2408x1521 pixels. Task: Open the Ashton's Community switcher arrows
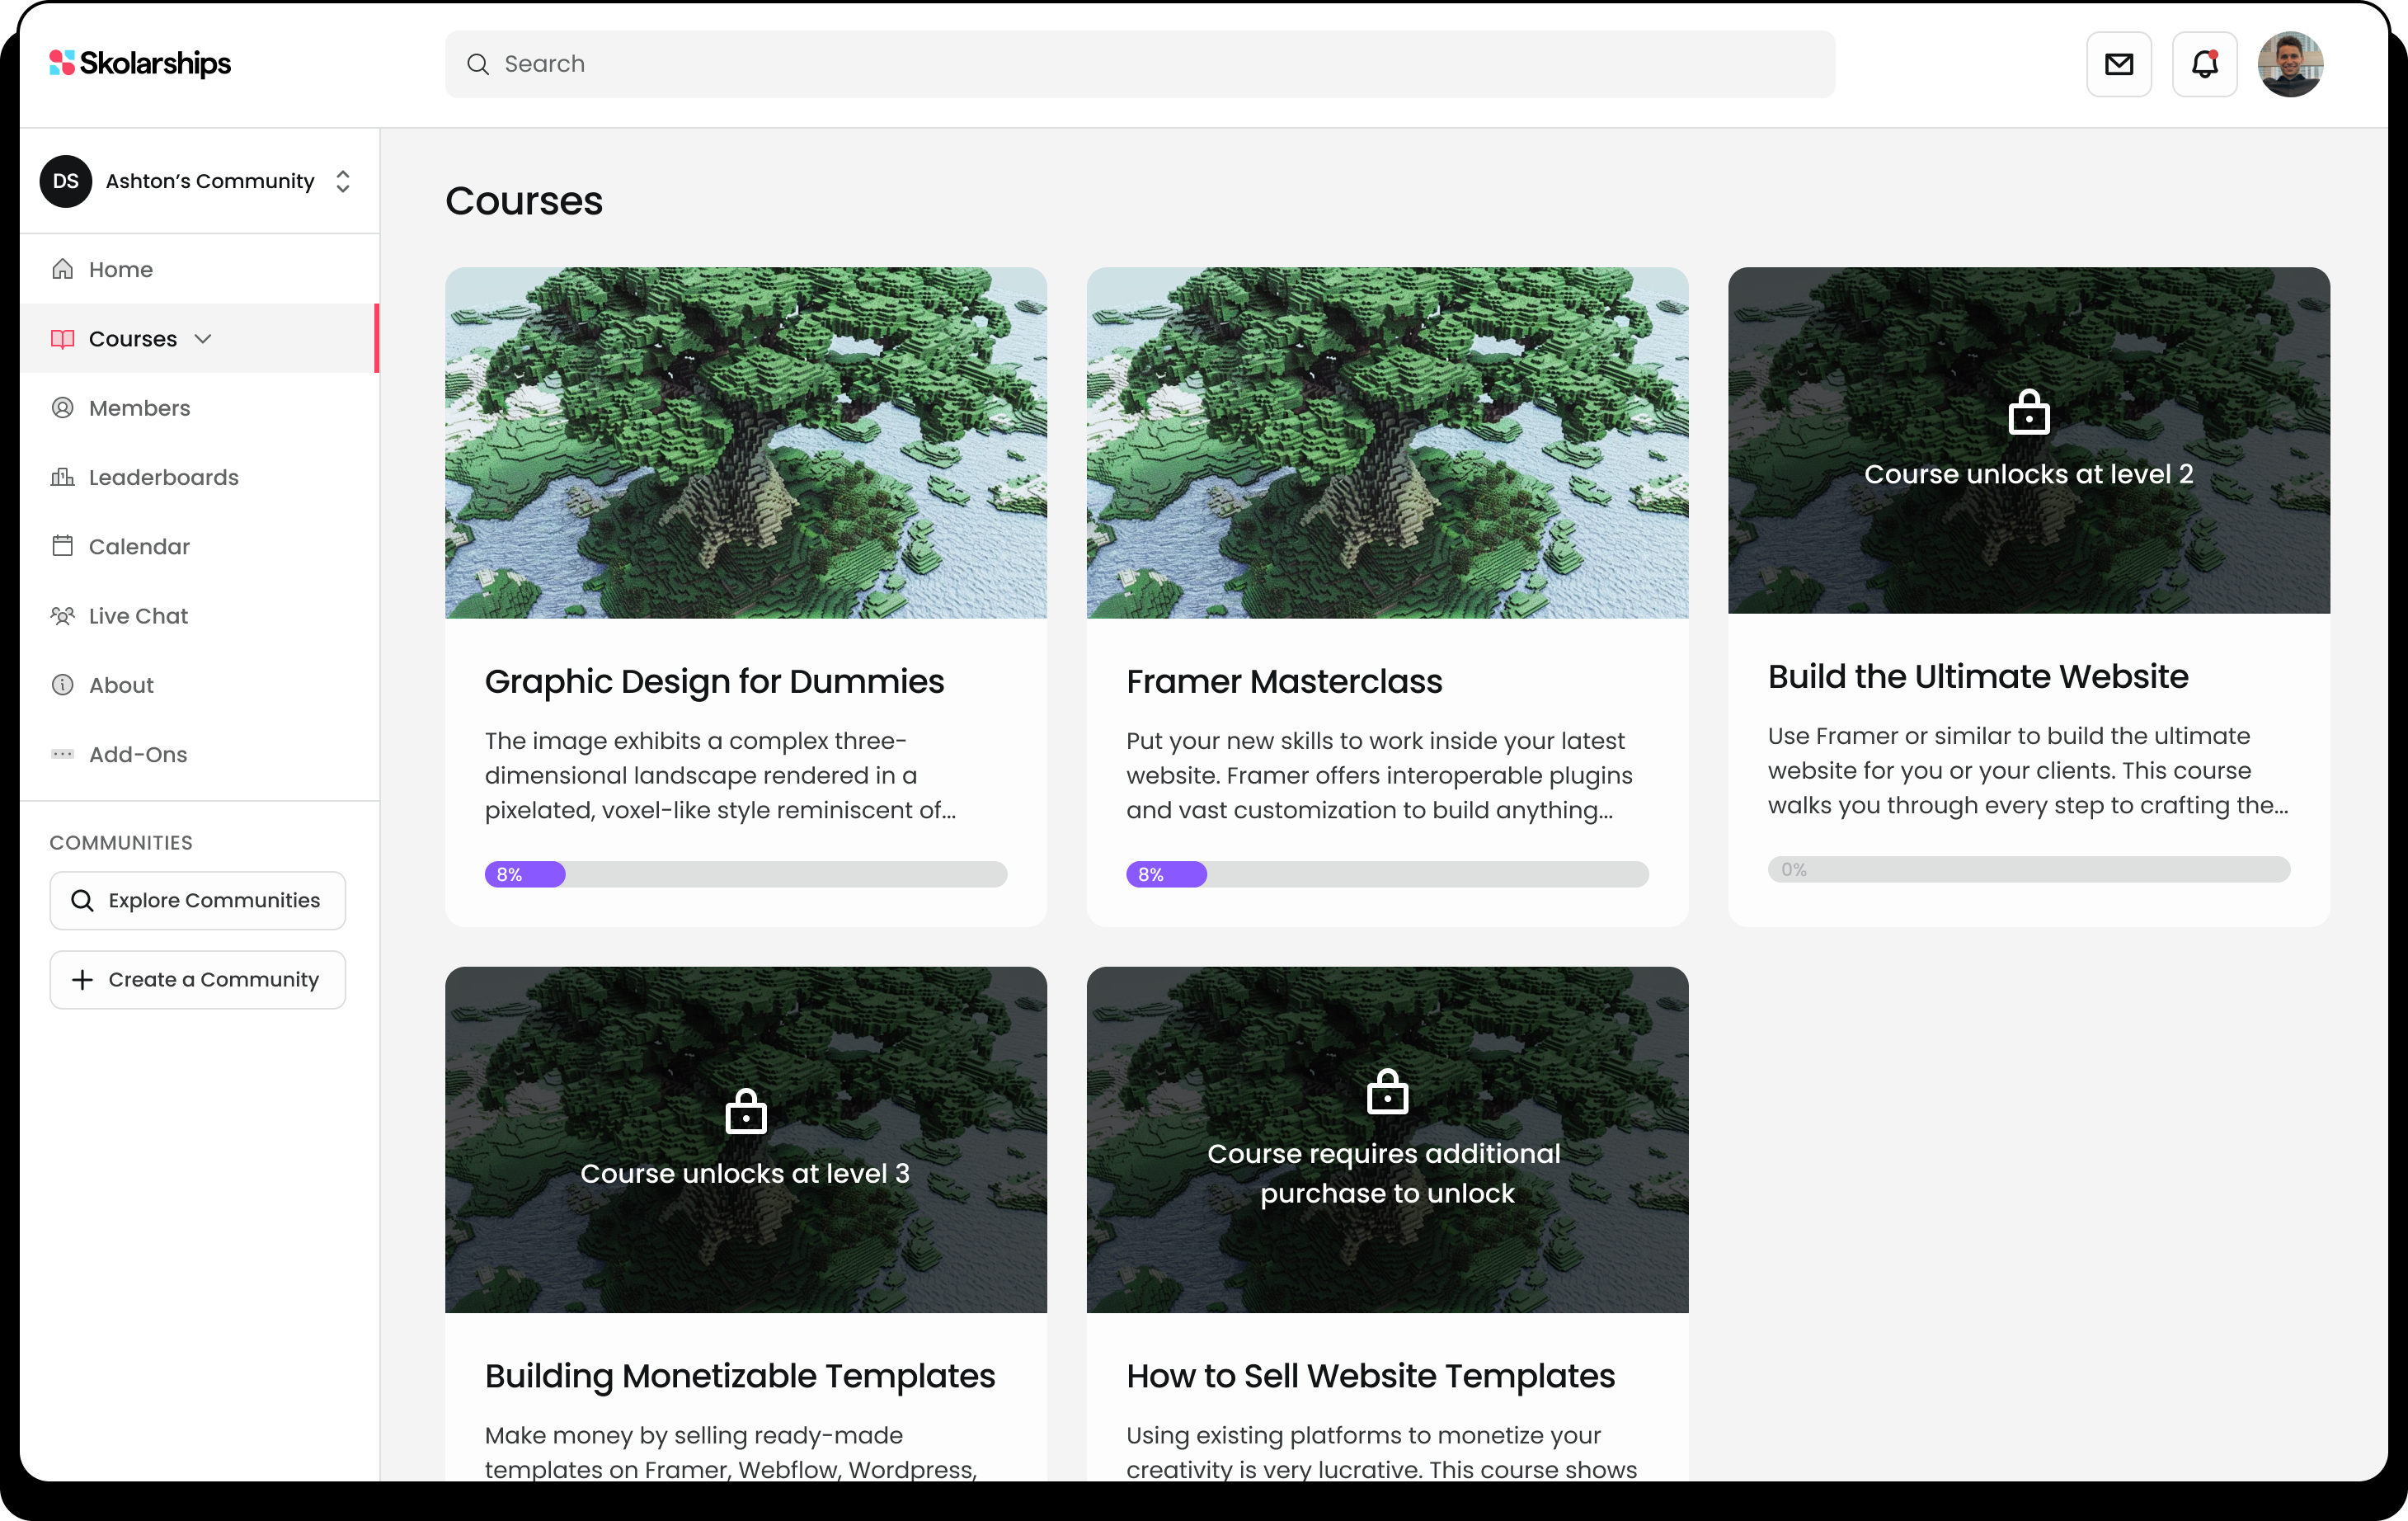(x=343, y=181)
